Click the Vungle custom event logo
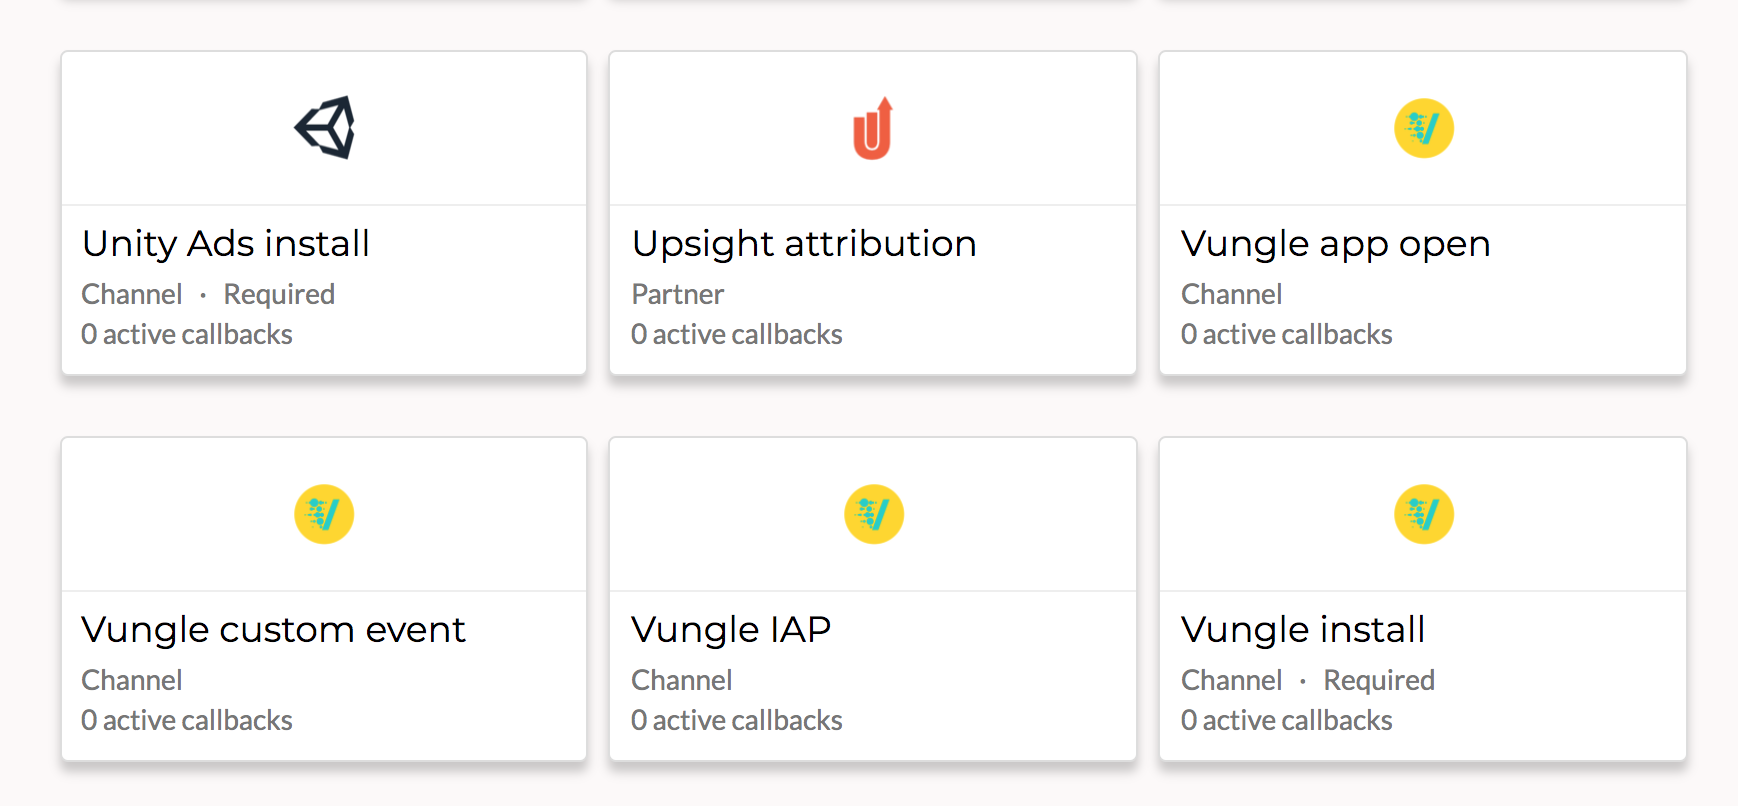1738x806 pixels. tap(324, 514)
